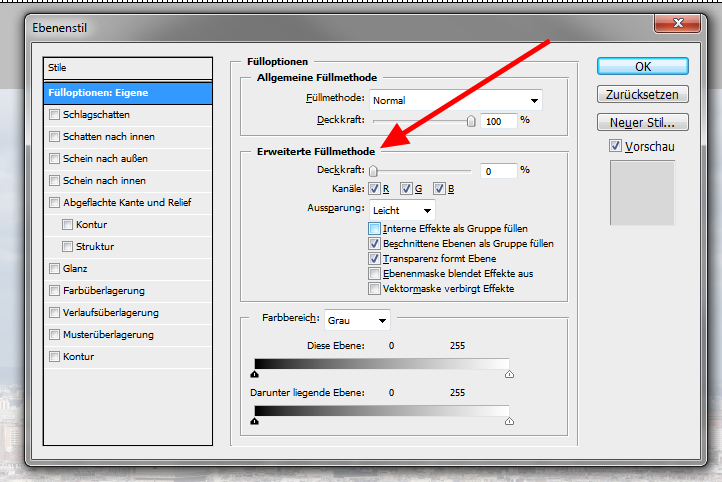Click the extended fill Deckkraft slider handle
The image size is (722, 482).
tap(373, 171)
